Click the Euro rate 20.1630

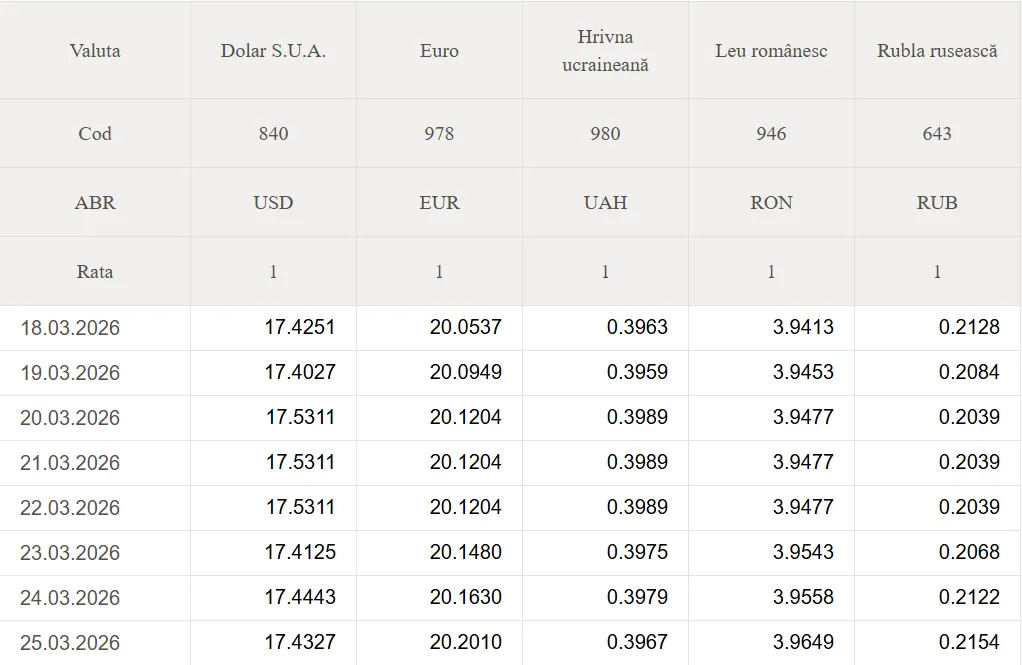coord(466,597)
